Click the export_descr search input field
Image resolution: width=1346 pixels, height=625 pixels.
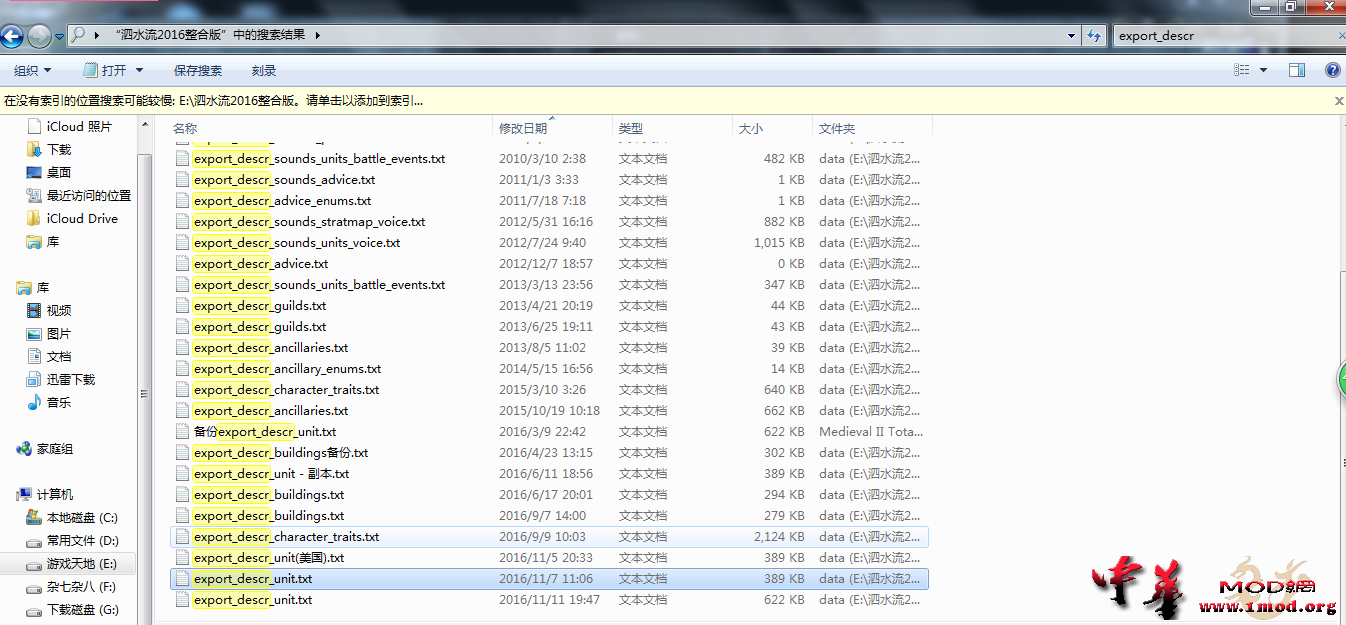pyautogui.click(x=1220, y=35)
